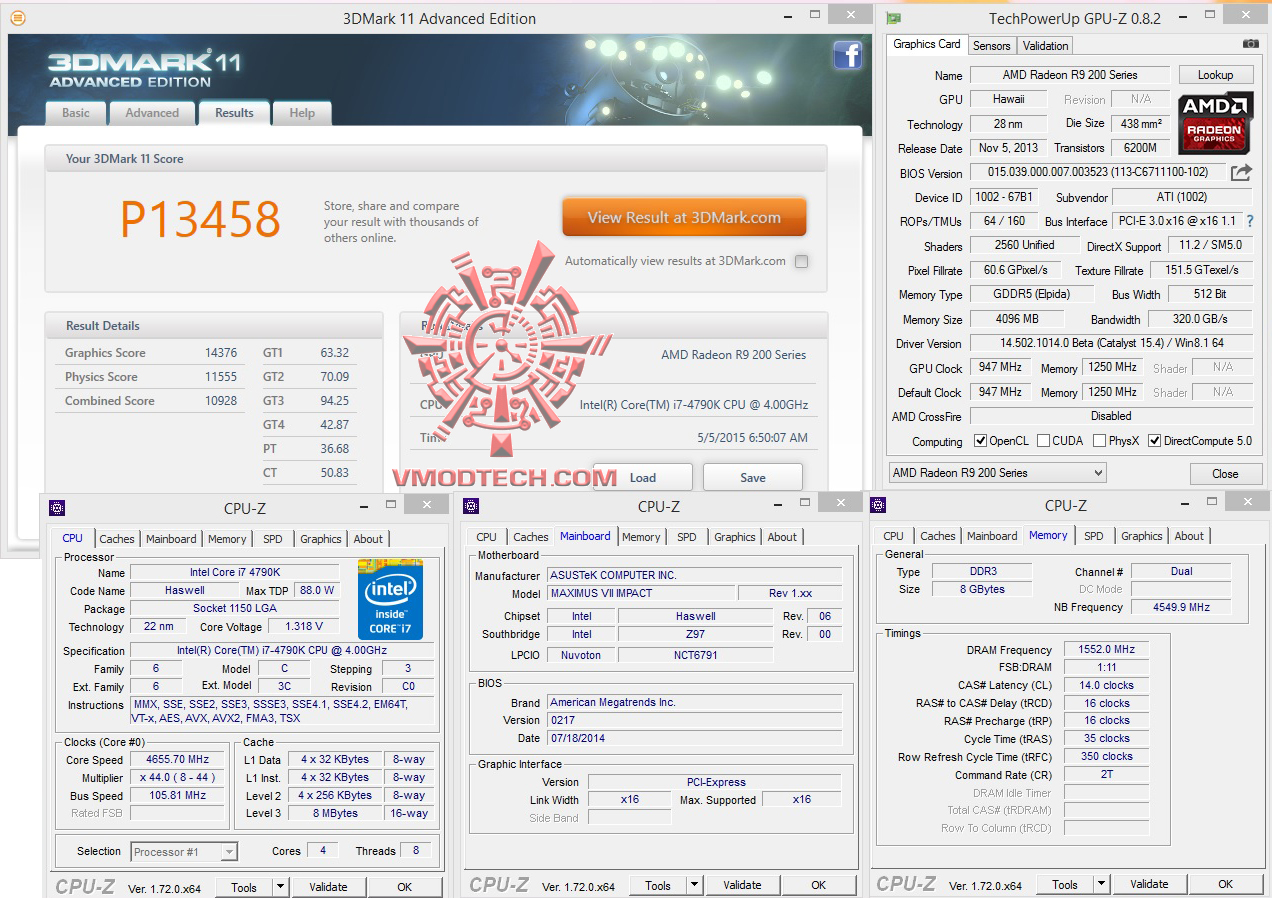This screenshot has height=898, width=1272.
Task: Uncheck the DirectCompute 5.0 checkbox
Action: (1155, 441)
